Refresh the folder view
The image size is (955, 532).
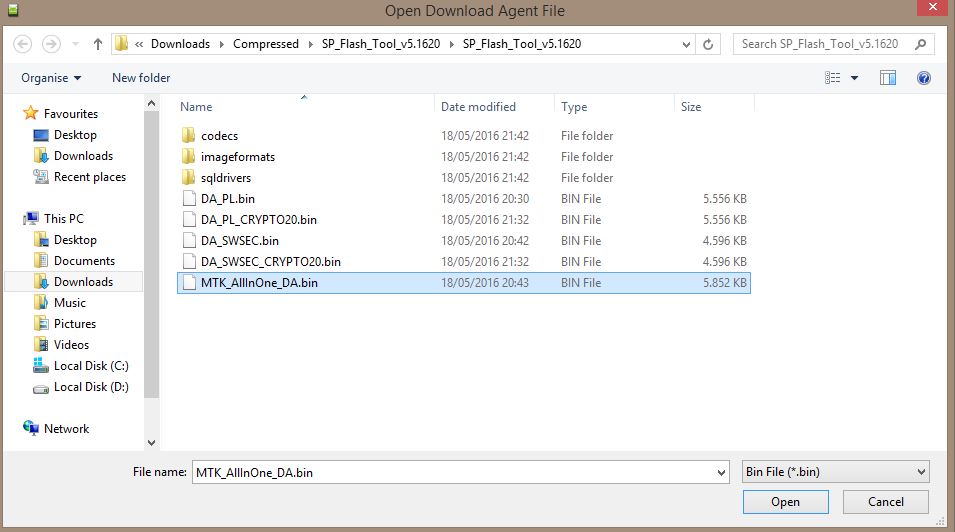[708, 44]
